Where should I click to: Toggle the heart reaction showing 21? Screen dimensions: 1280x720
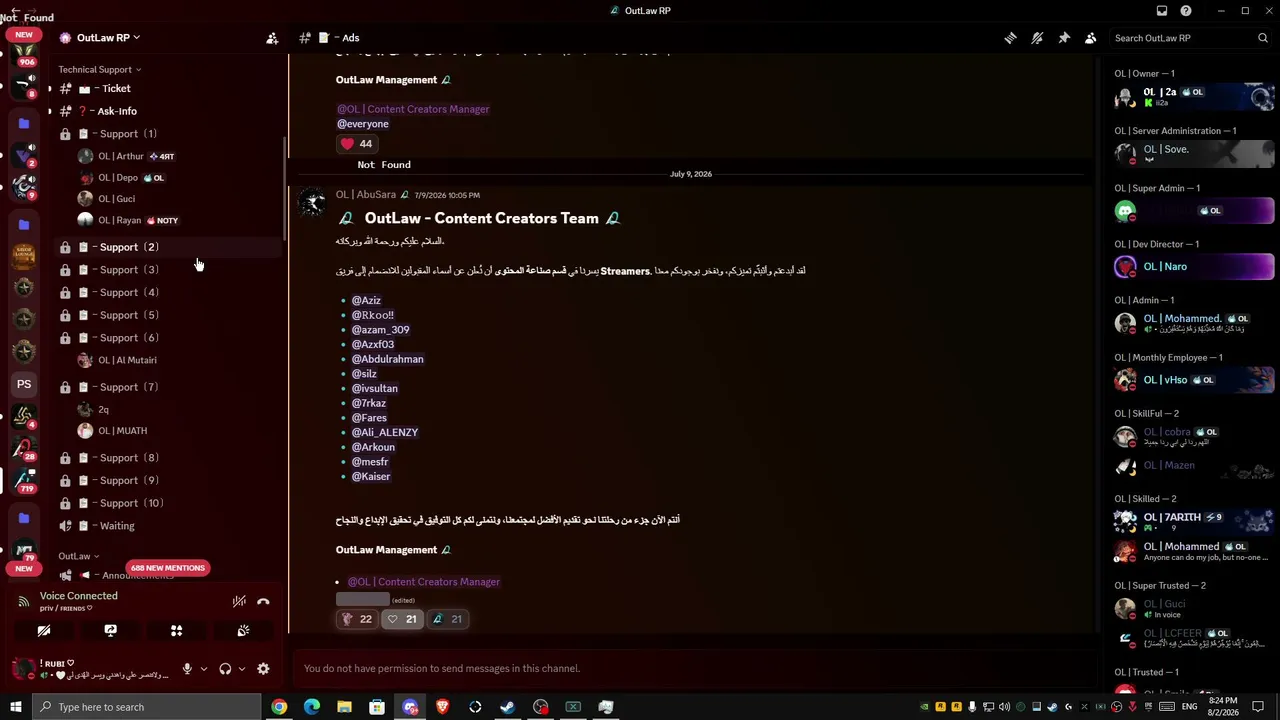(x=402, y=619)
